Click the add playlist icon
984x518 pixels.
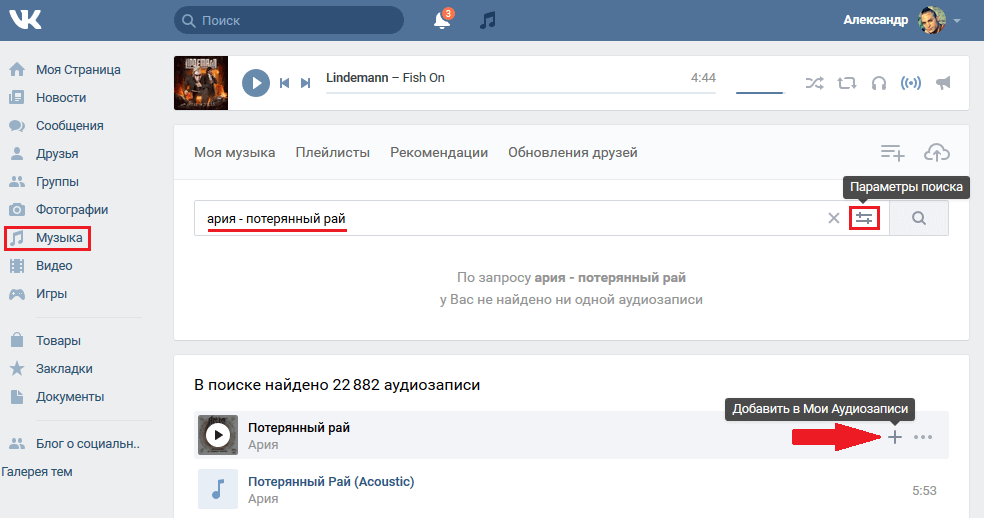tap(892, 153)
